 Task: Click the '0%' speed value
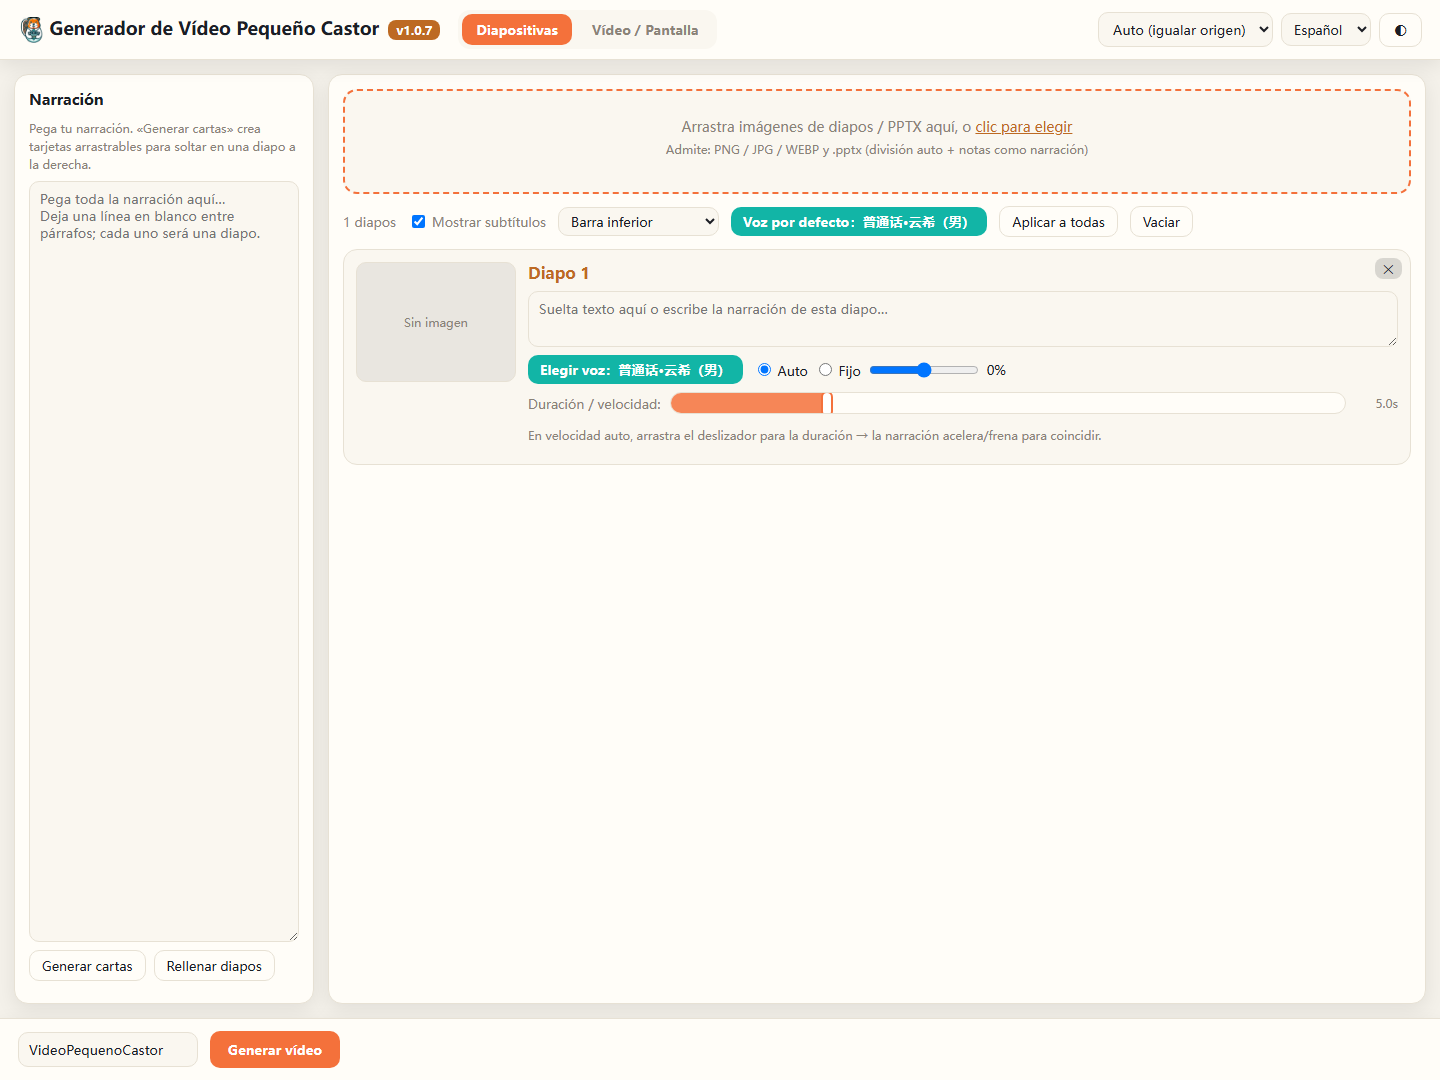pos(996,370)
